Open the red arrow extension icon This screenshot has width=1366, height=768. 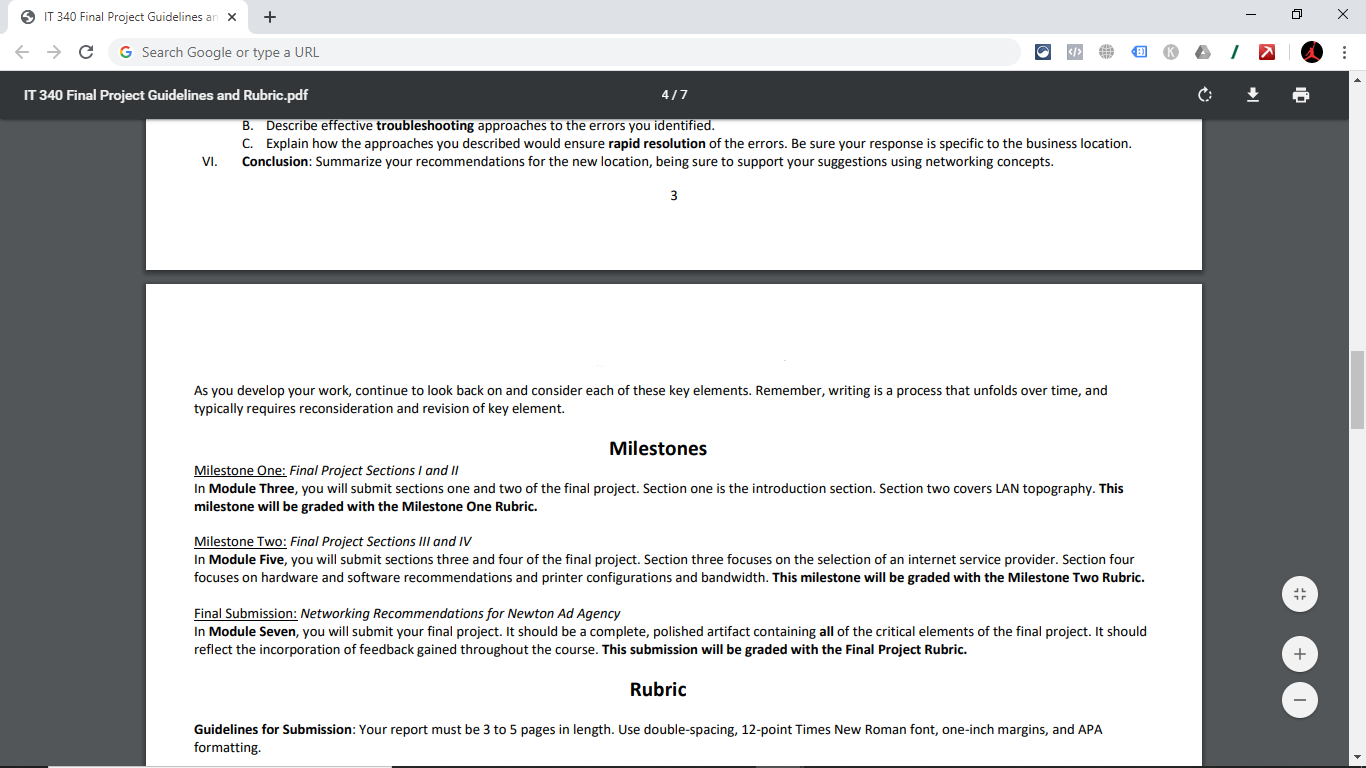1267,51
